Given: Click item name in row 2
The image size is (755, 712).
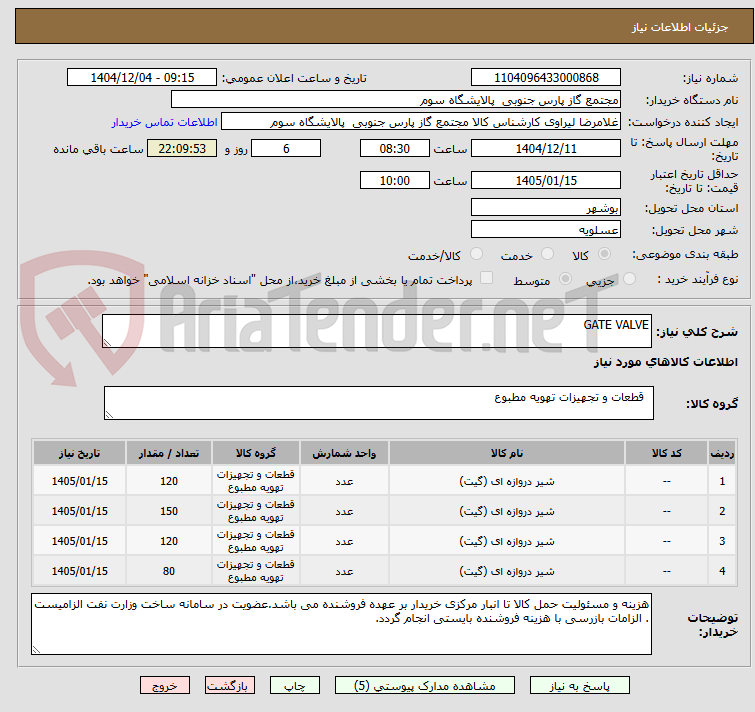Looking at the screenshot, I should click(x=507, y=511).
